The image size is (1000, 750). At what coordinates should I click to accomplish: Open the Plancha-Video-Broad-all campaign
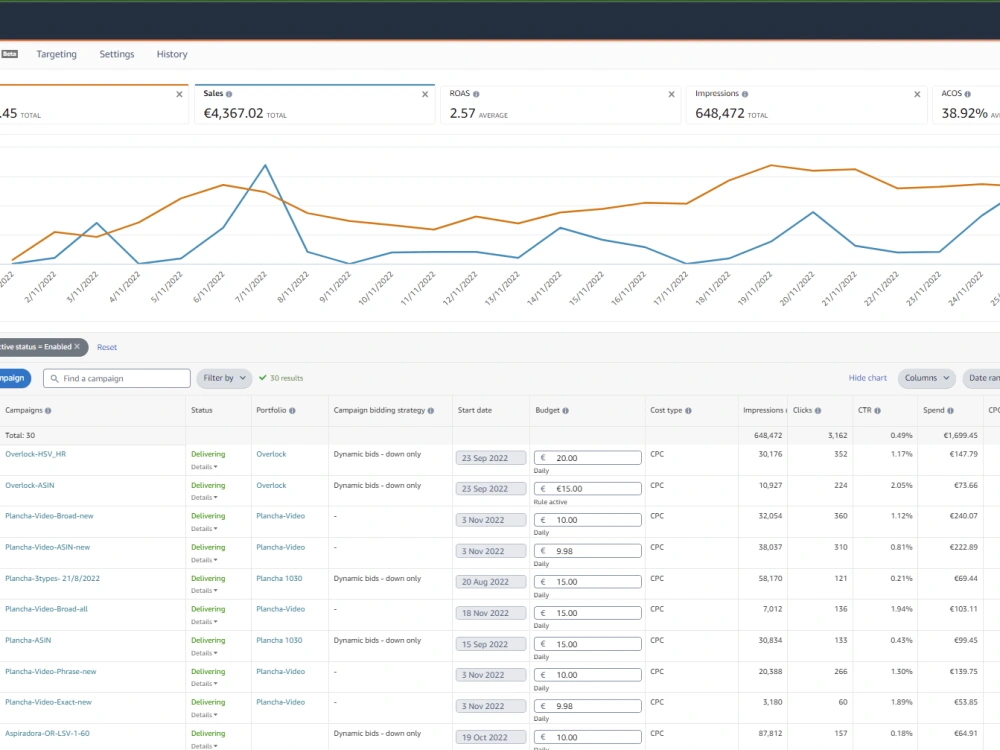click(47, 609)
